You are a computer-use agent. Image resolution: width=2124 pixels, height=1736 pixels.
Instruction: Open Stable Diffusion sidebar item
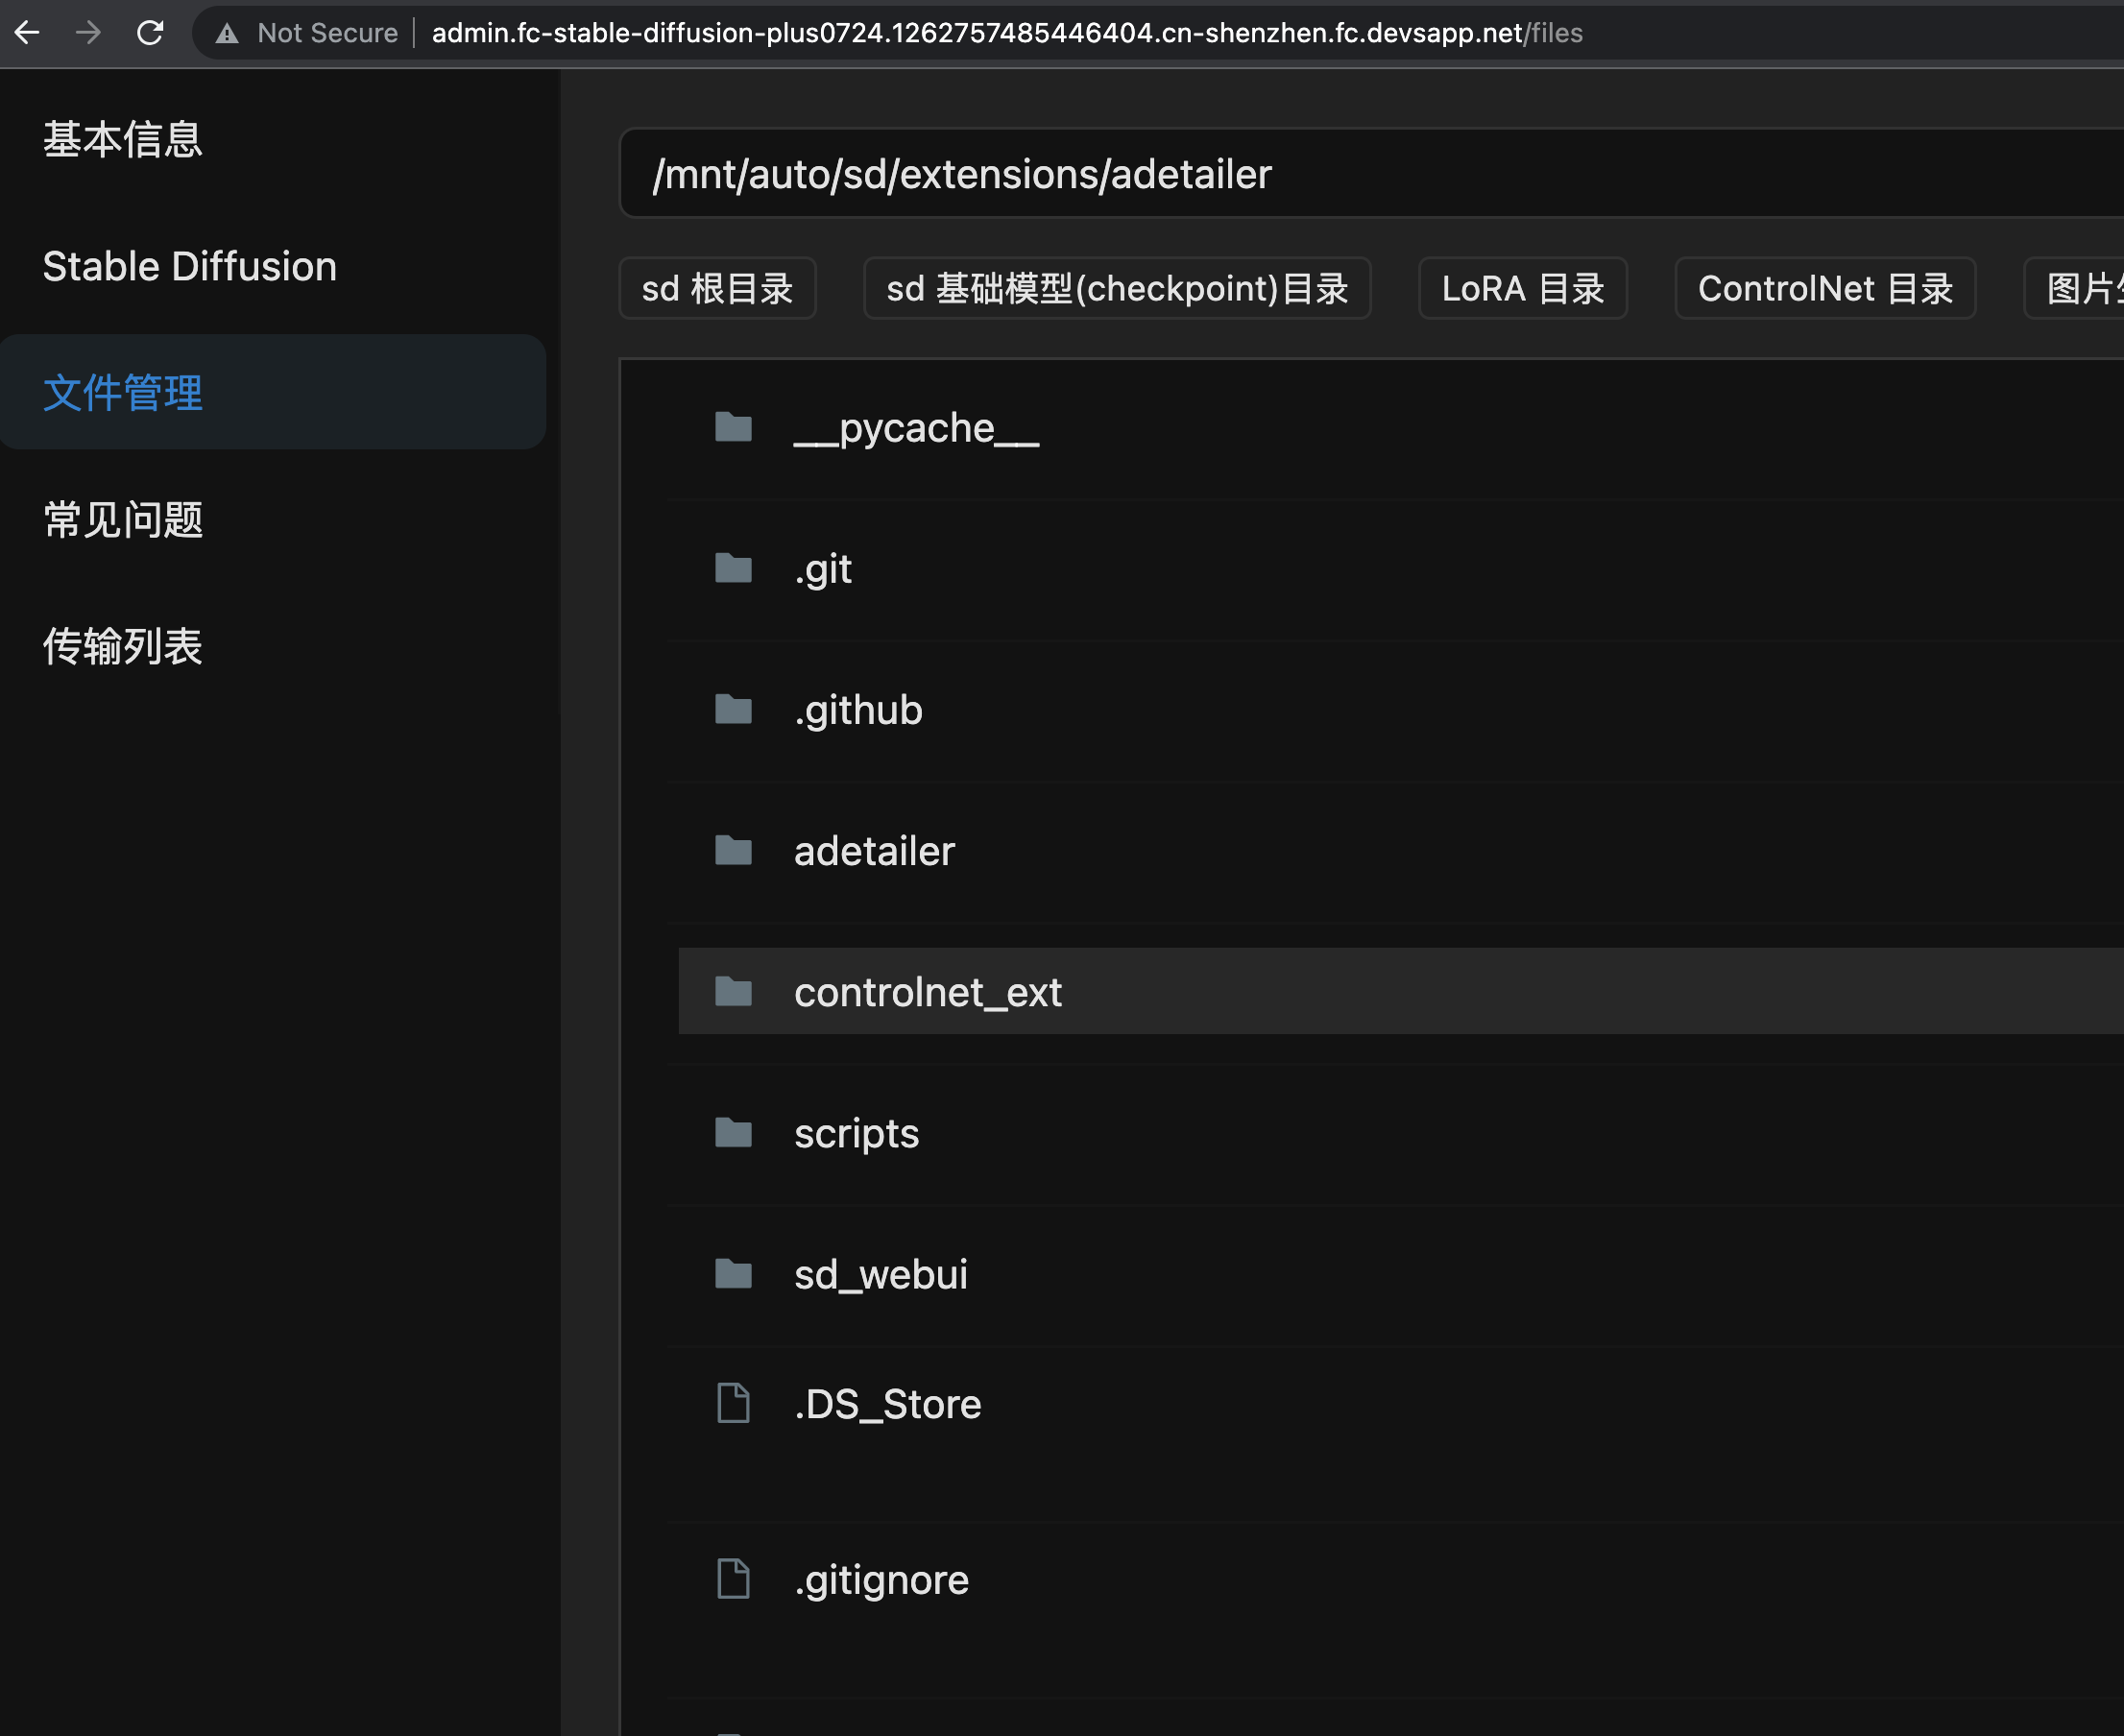coord(190,266)
